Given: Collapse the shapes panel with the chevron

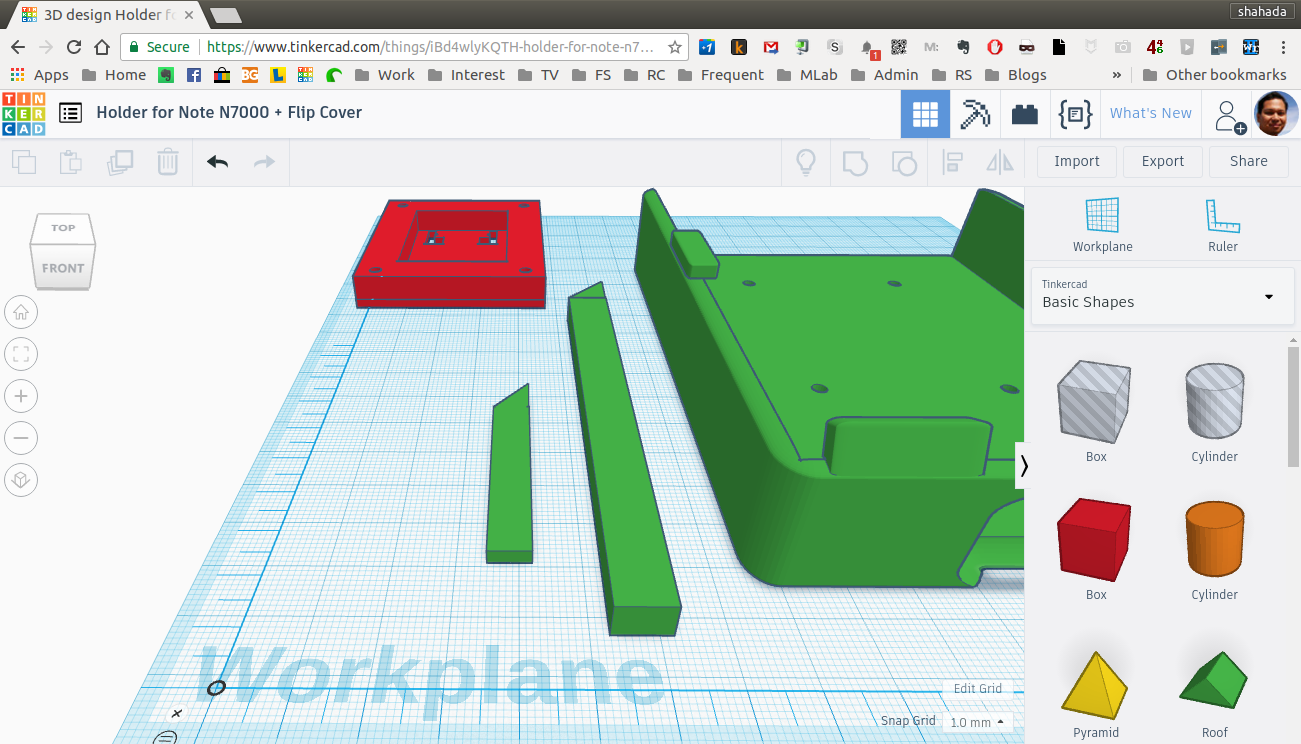Looking at the screenshot, I should click(1024, 465).
